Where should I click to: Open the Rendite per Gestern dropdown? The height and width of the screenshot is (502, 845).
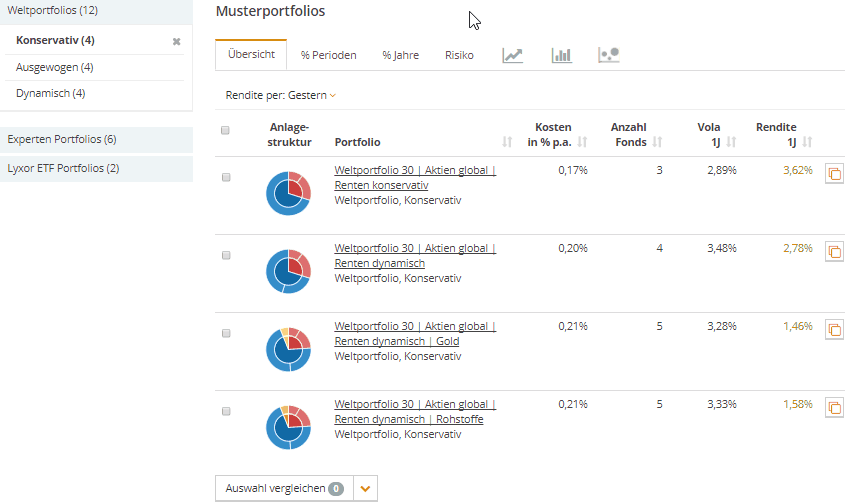coord(281,96)
